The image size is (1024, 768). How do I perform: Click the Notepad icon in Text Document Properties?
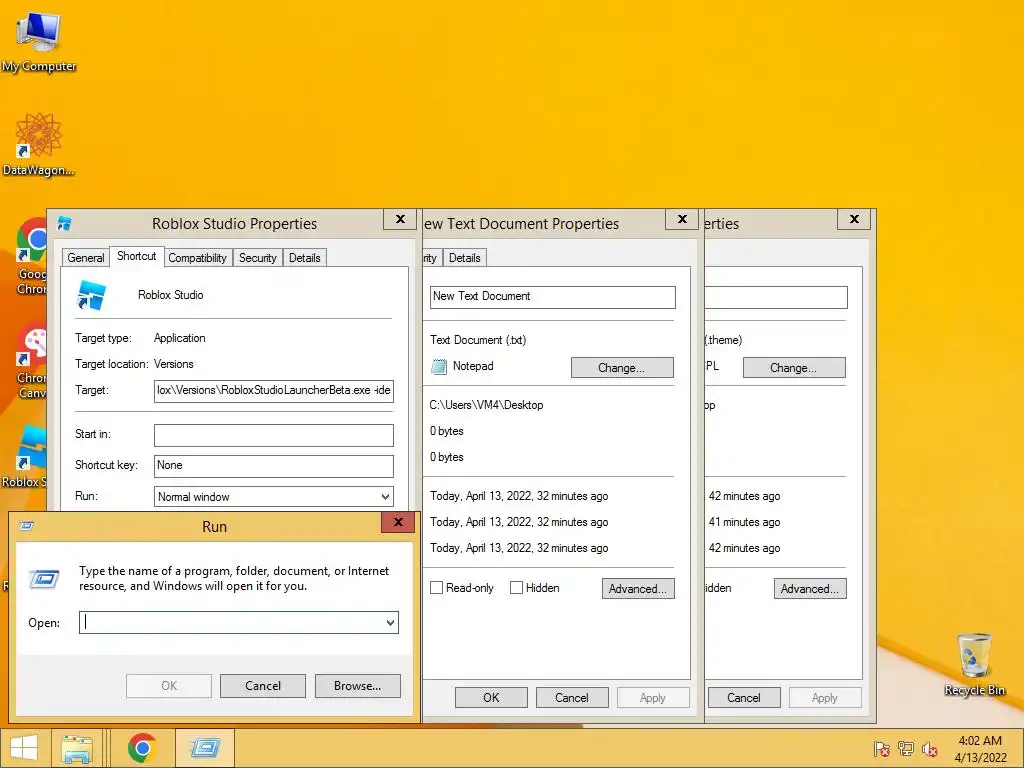coord(439,366)
